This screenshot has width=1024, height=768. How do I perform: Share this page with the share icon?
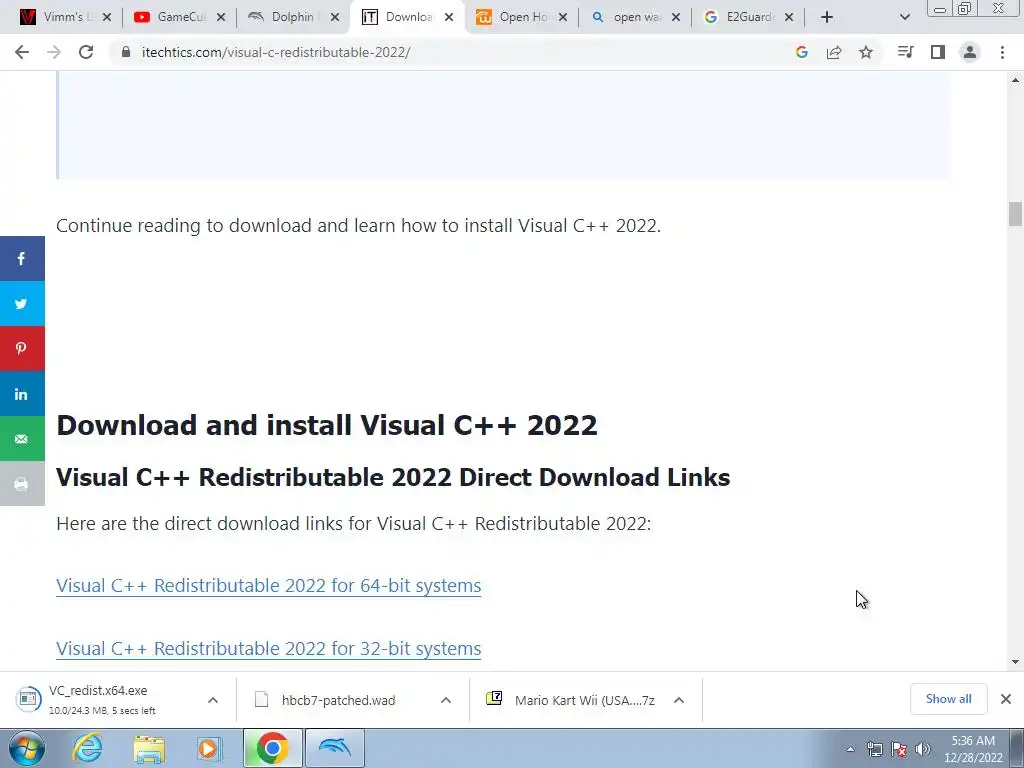(834, 52)
